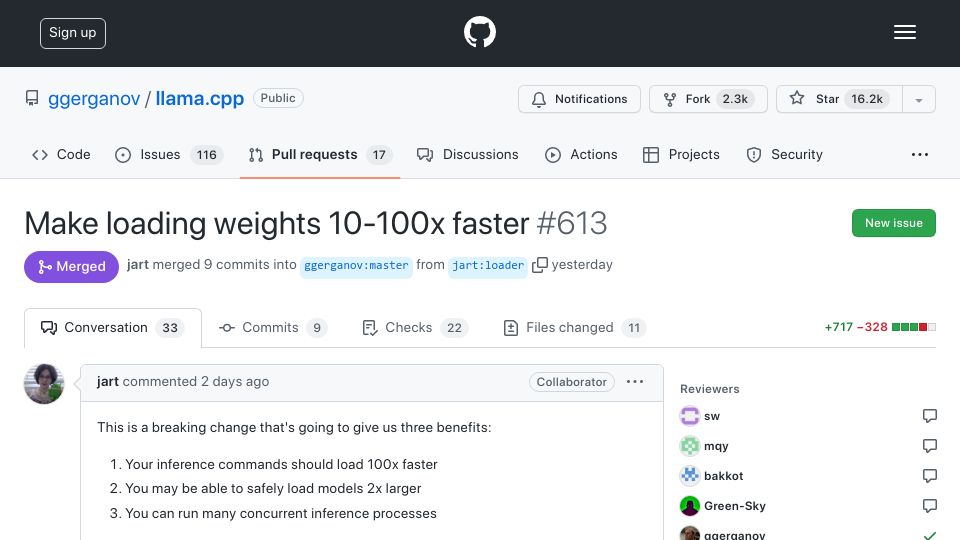Expand the Star lists dropdown arrow
This screenshot has height=540, width=960.
click(x=918, y=99)
